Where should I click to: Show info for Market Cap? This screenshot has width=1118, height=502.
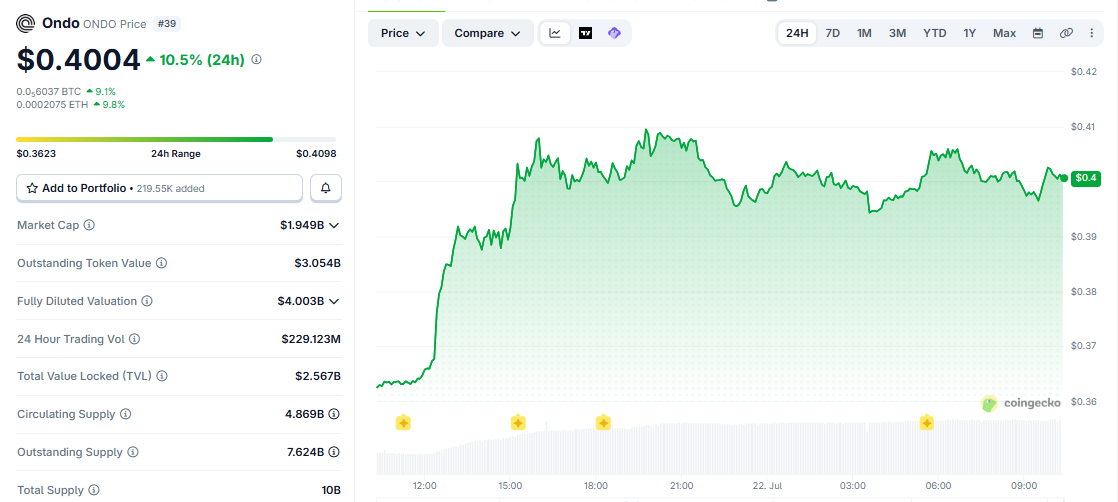[x=89, y=225]
